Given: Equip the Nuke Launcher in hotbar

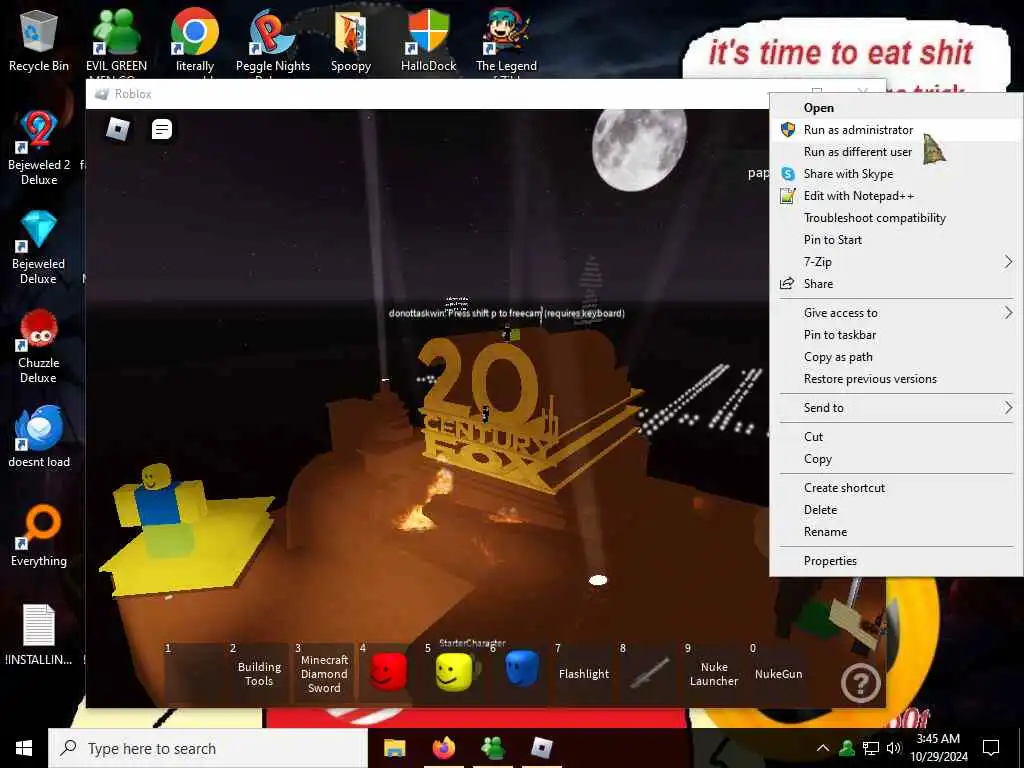Looking at the screenshot, I should (714, 673).
